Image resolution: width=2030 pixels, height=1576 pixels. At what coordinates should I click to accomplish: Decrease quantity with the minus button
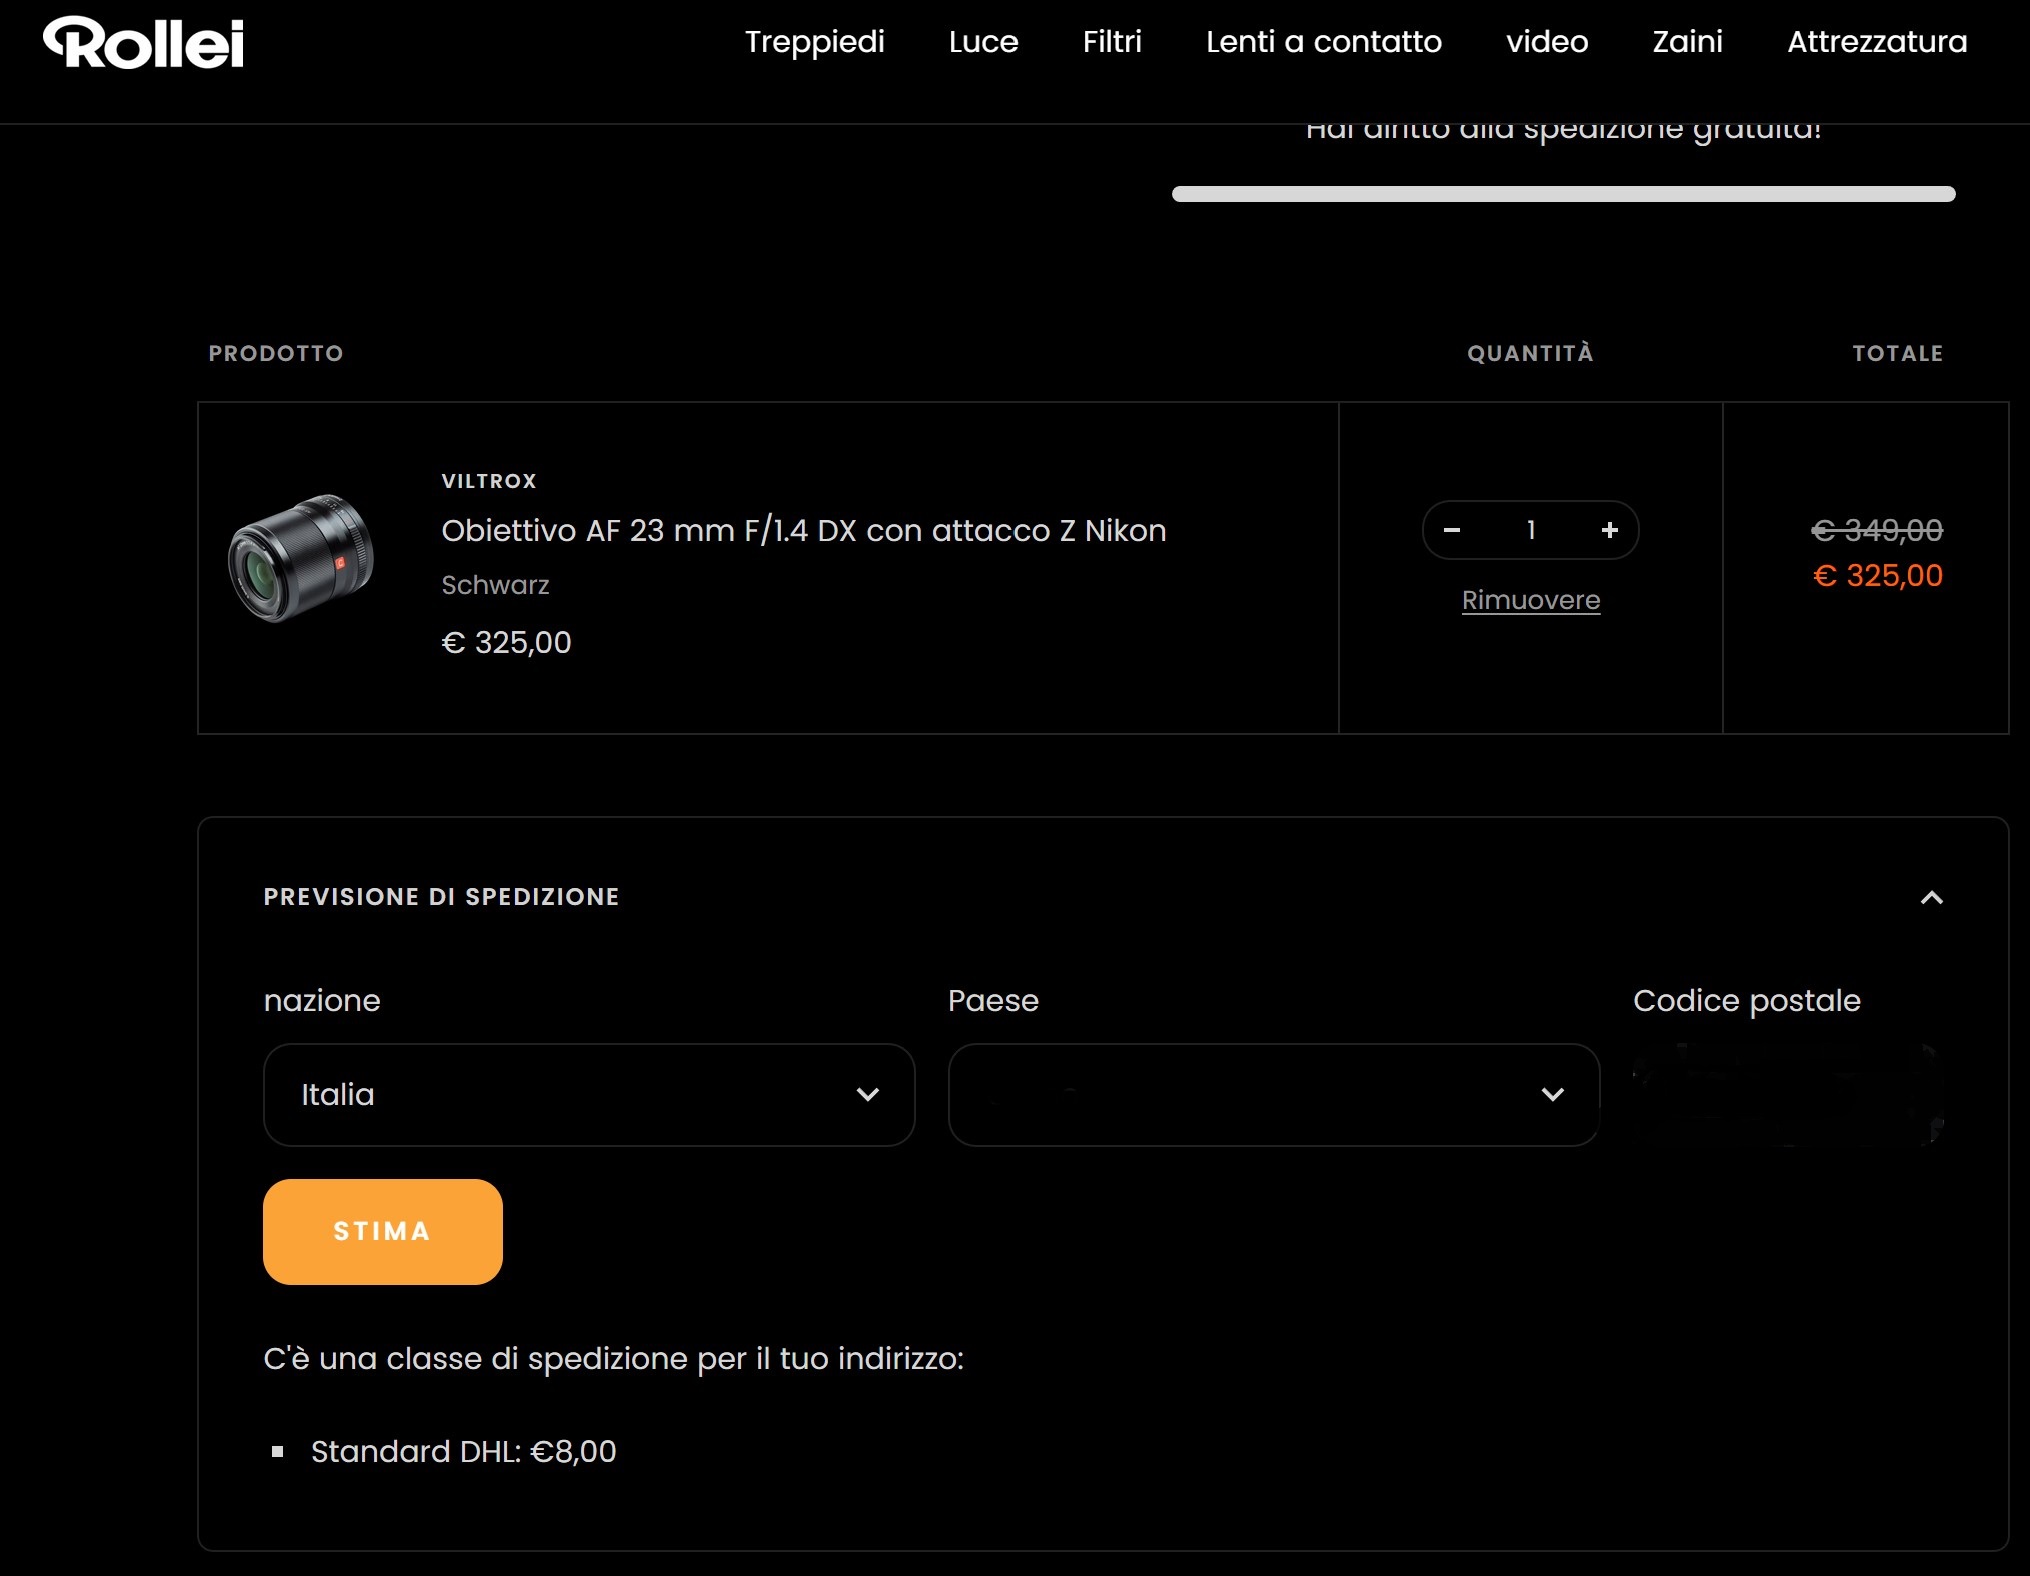pos(1452,530)
